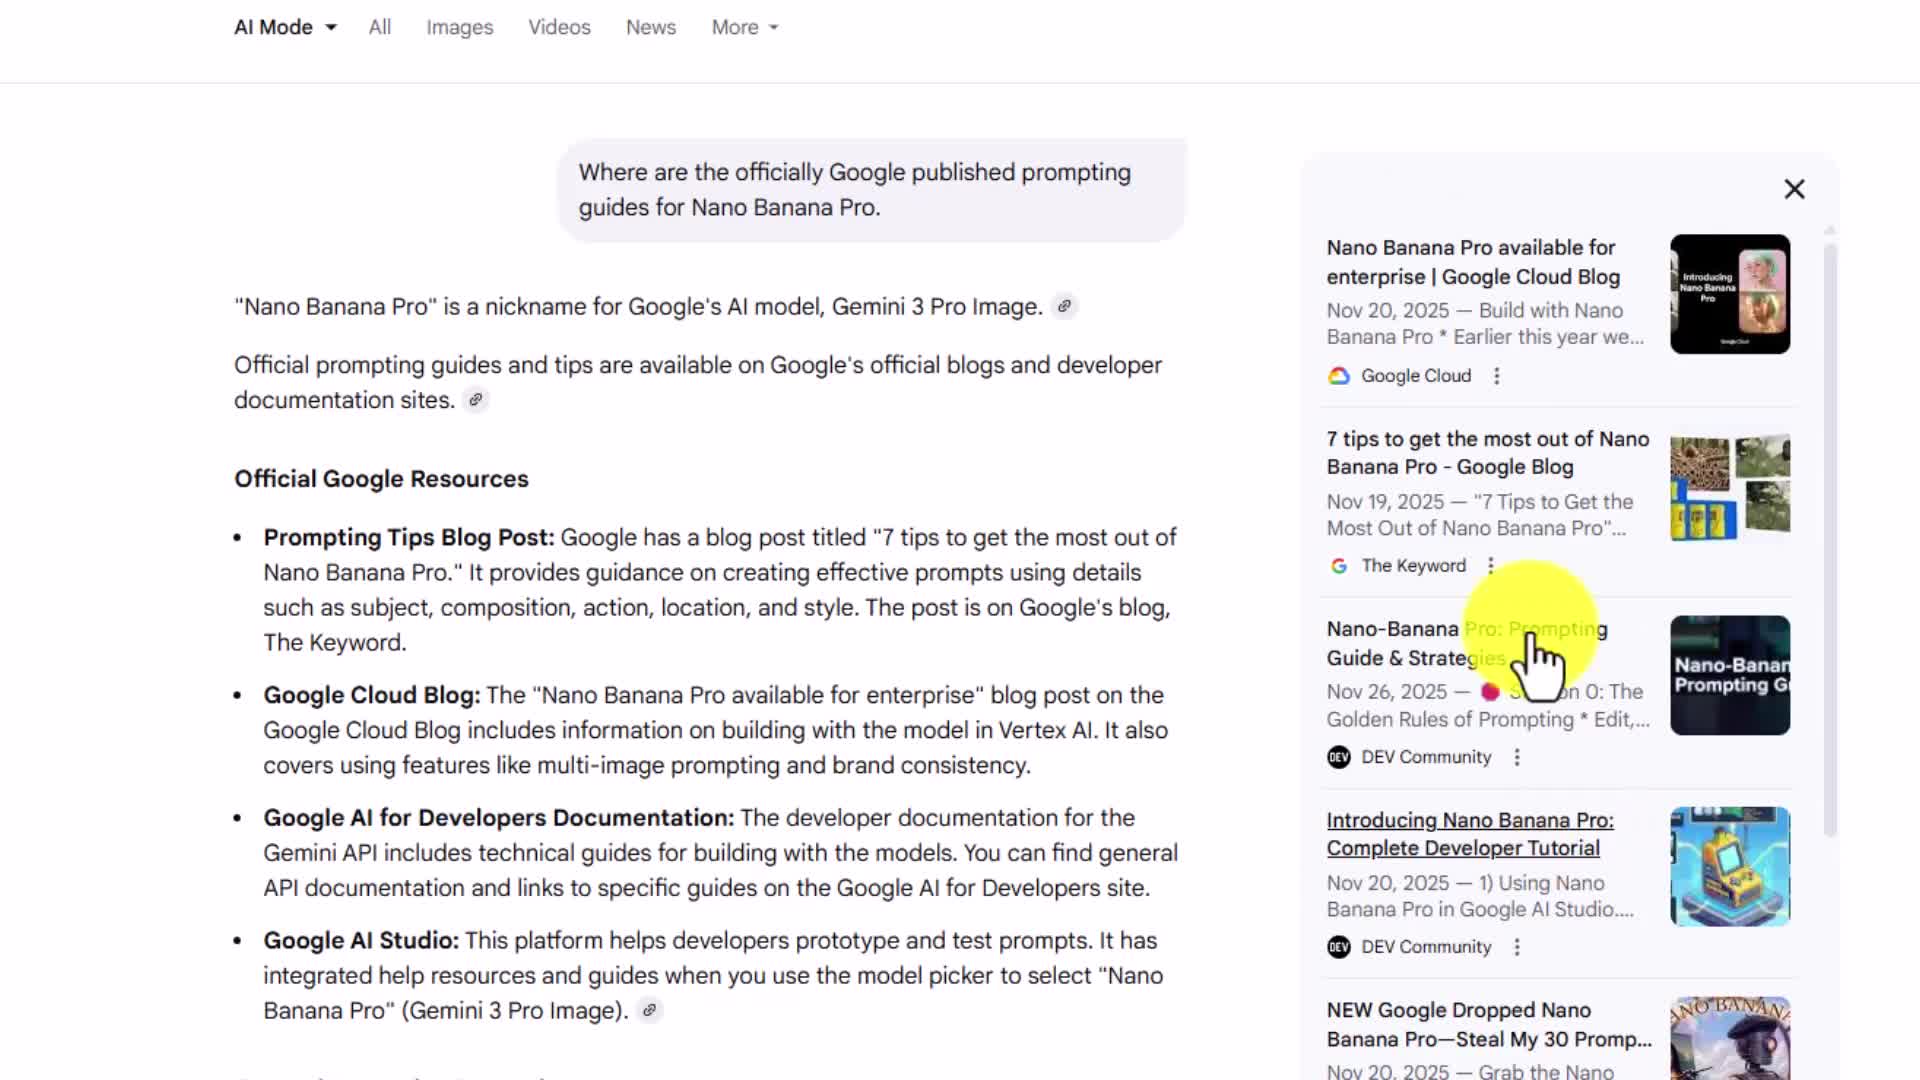The image size is (1920, 1080).
Task: Expand the More search filters dropdown
Action: pyautogui.click(x=744, y=28)
